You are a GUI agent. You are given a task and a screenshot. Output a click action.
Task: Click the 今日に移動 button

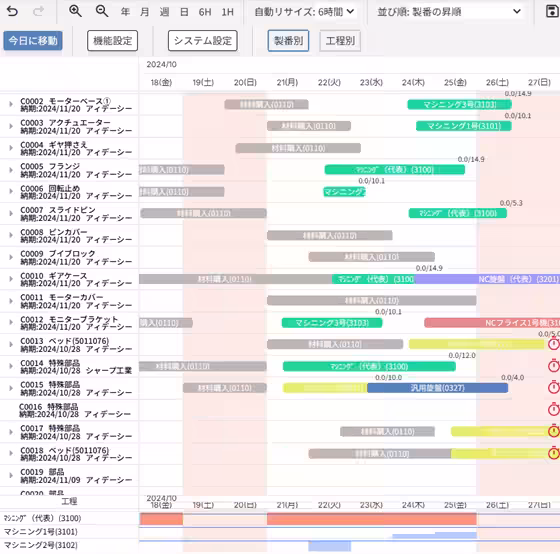click(33, 41)
